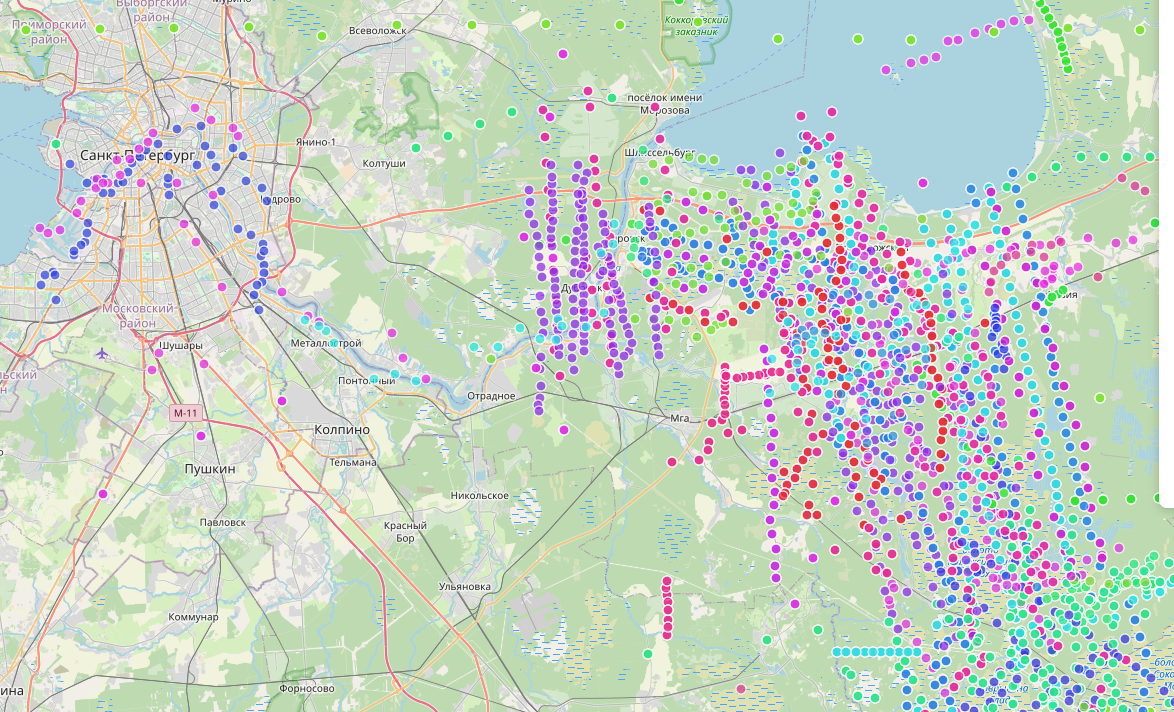Click the magenta marker just above Колпино

[282, 401]
